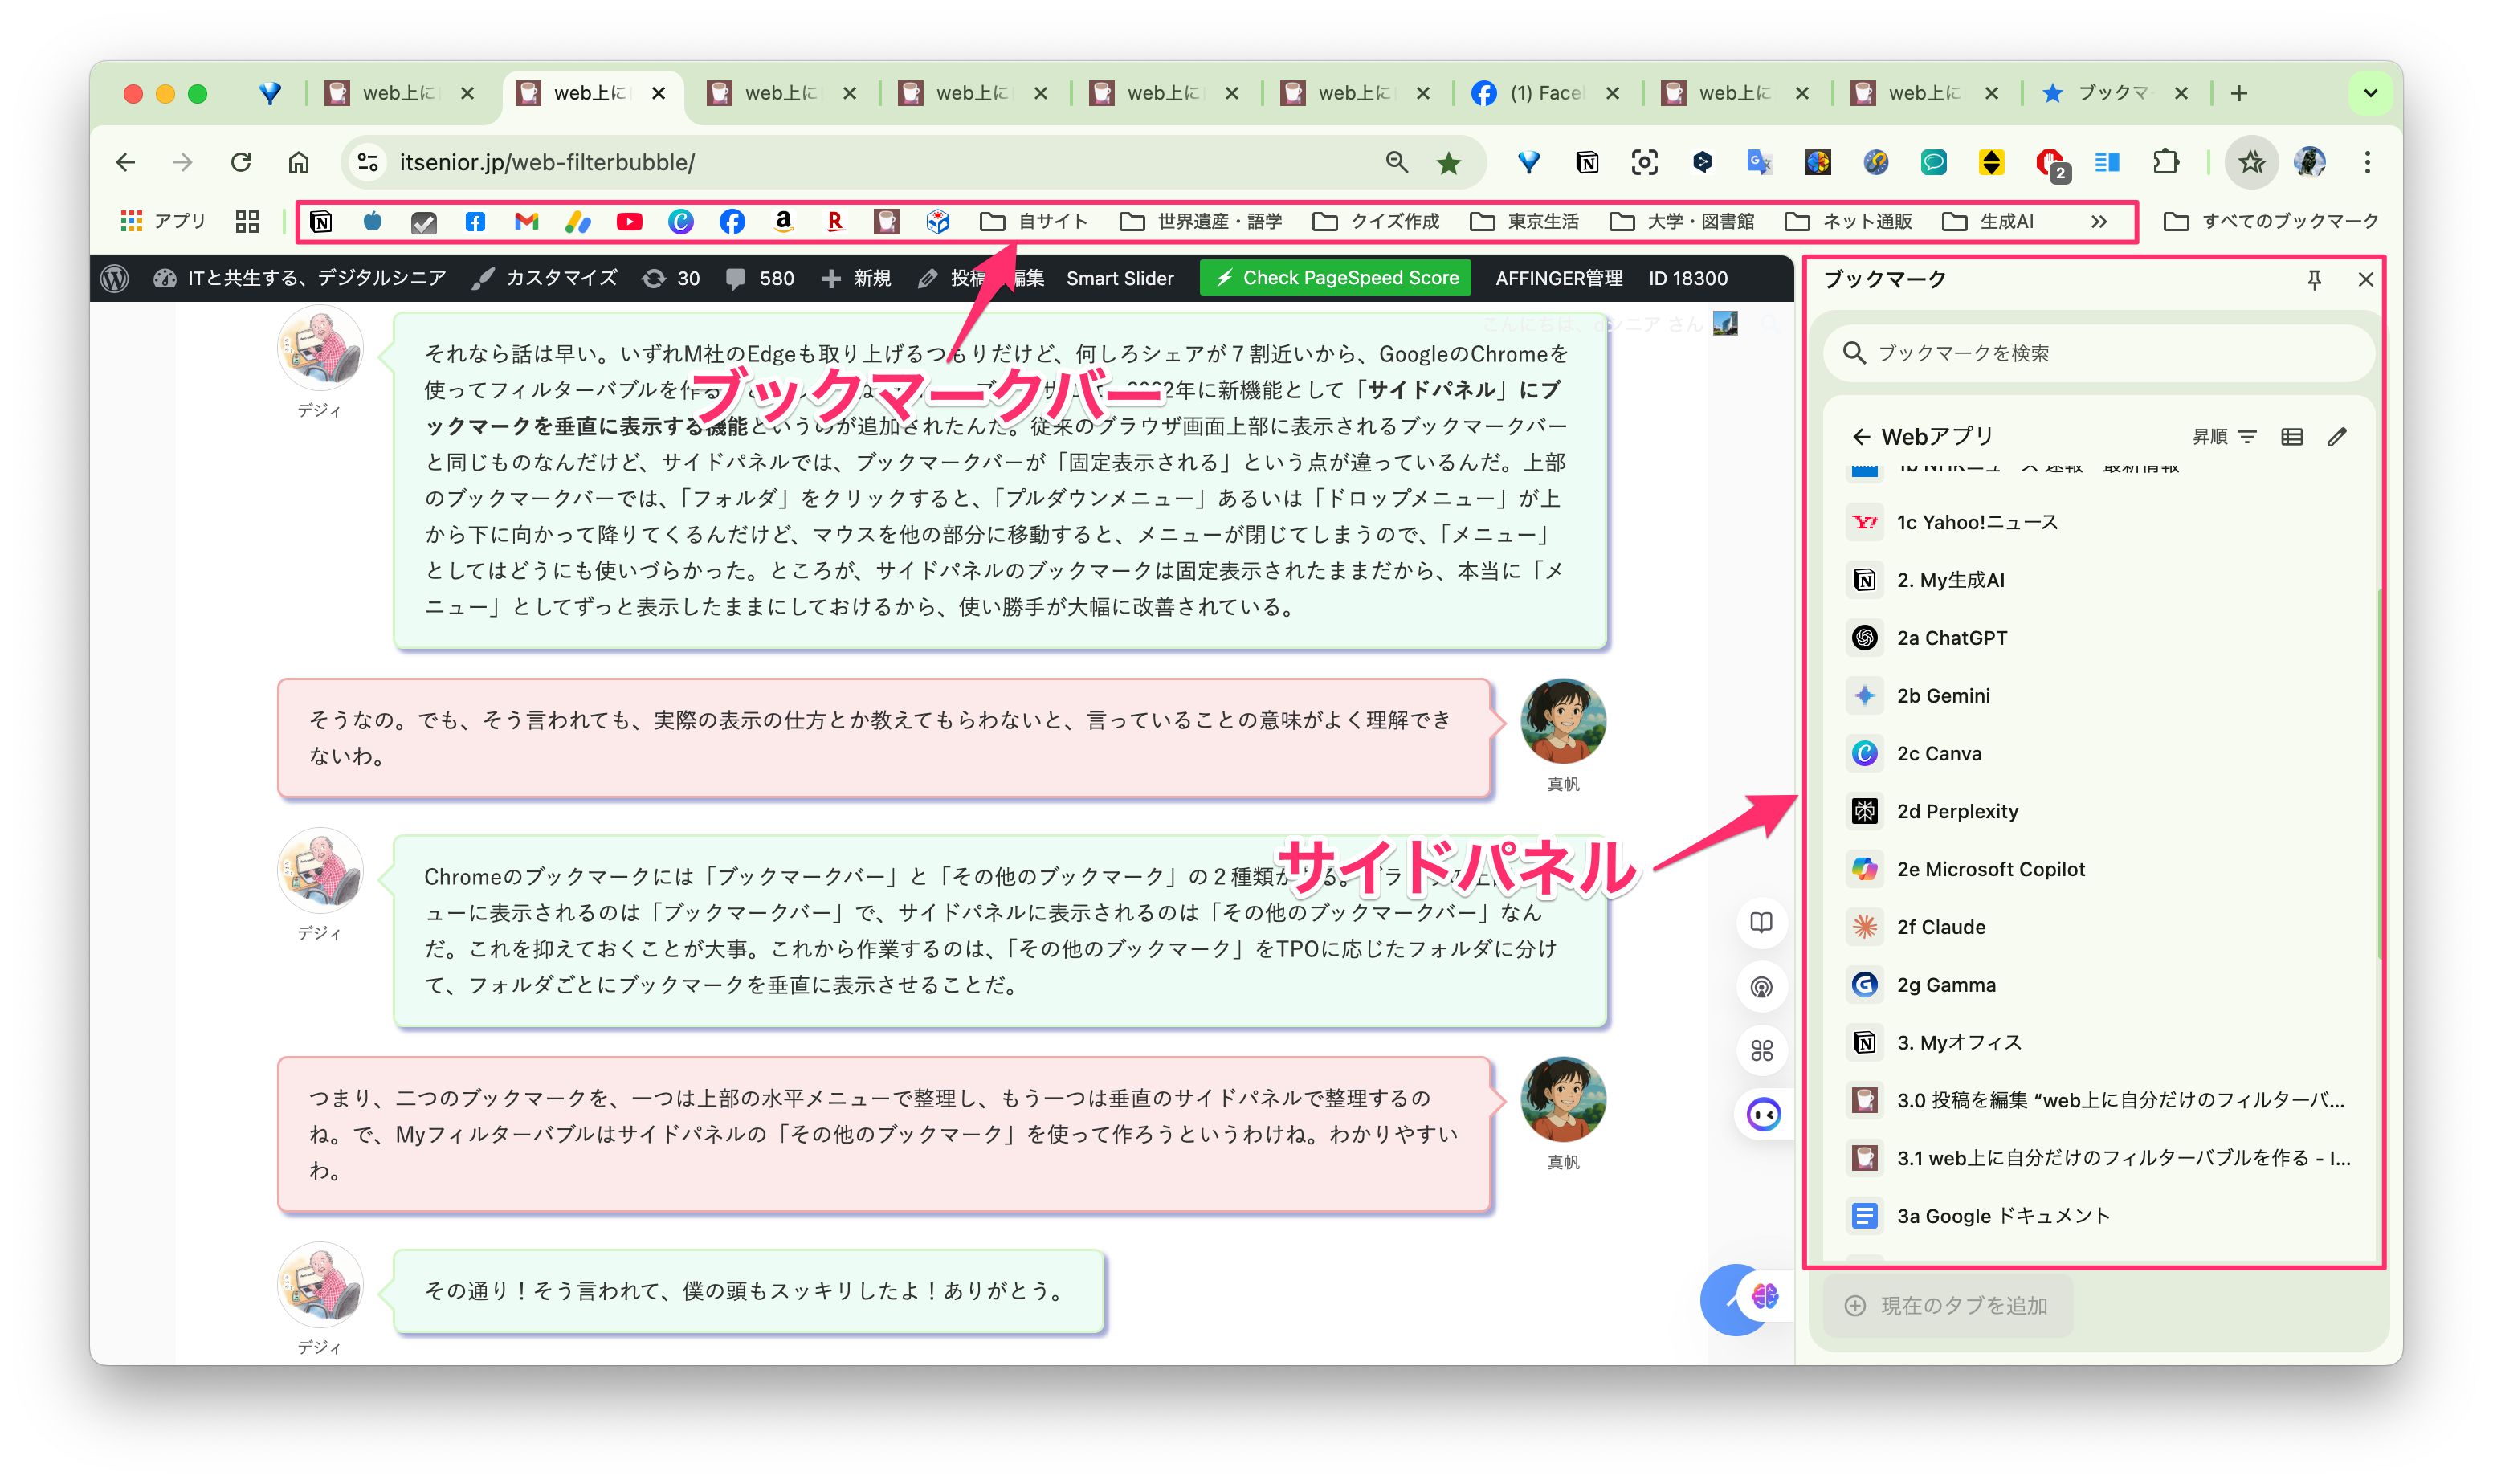The width and height of the screenshot is (2493, 1484).
Task: Open 2. My生成AI bookmark
Action: coord(2098,580)
